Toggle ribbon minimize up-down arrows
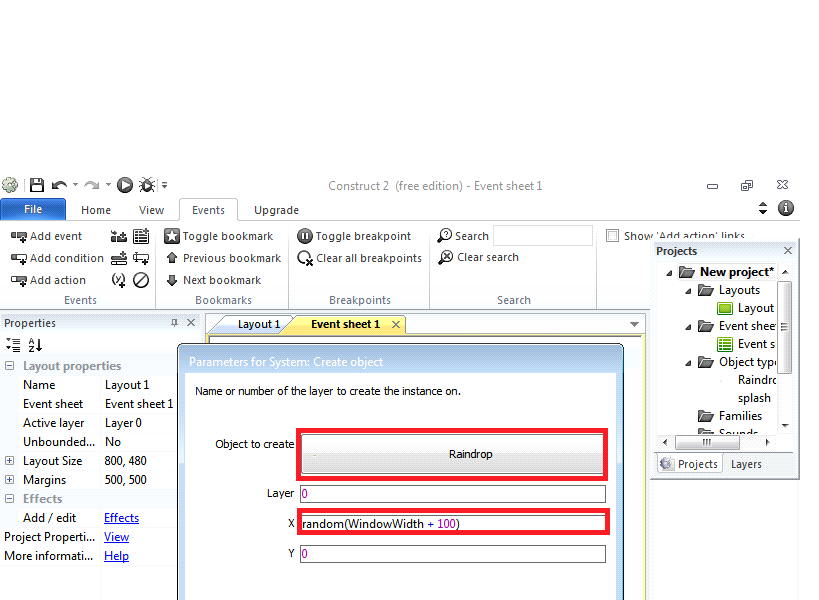 (763, 208)
